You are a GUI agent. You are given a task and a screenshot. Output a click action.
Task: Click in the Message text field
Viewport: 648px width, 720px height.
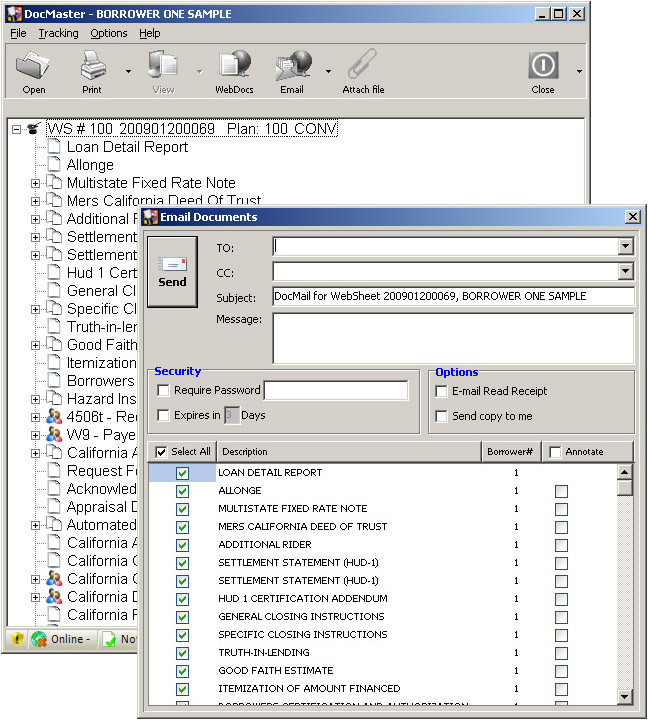tap(453, 337)
